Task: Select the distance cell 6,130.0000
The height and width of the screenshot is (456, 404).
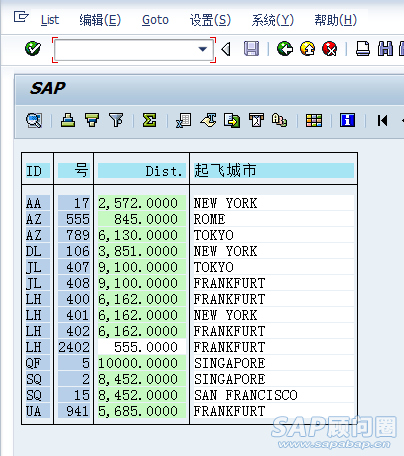Action: pos(142,235)
